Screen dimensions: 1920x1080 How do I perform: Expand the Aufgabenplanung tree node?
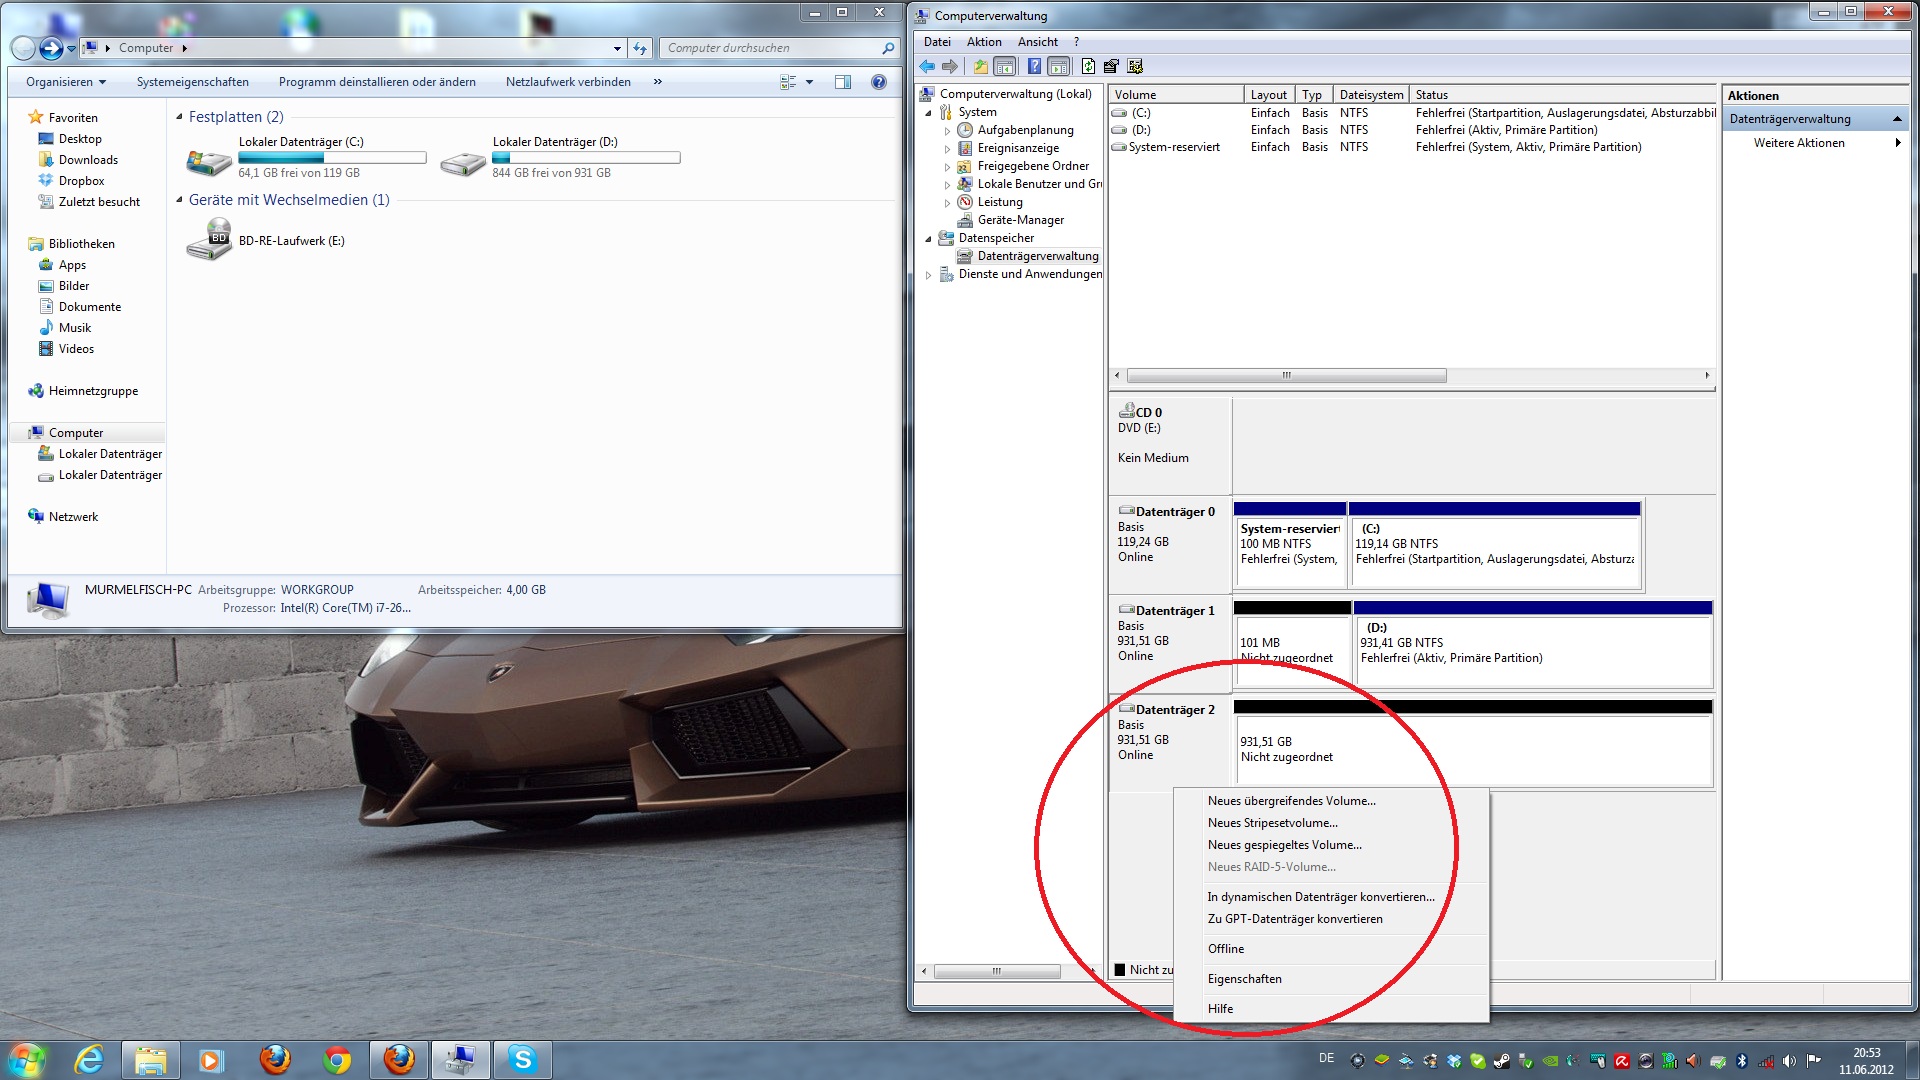[947, 131]
